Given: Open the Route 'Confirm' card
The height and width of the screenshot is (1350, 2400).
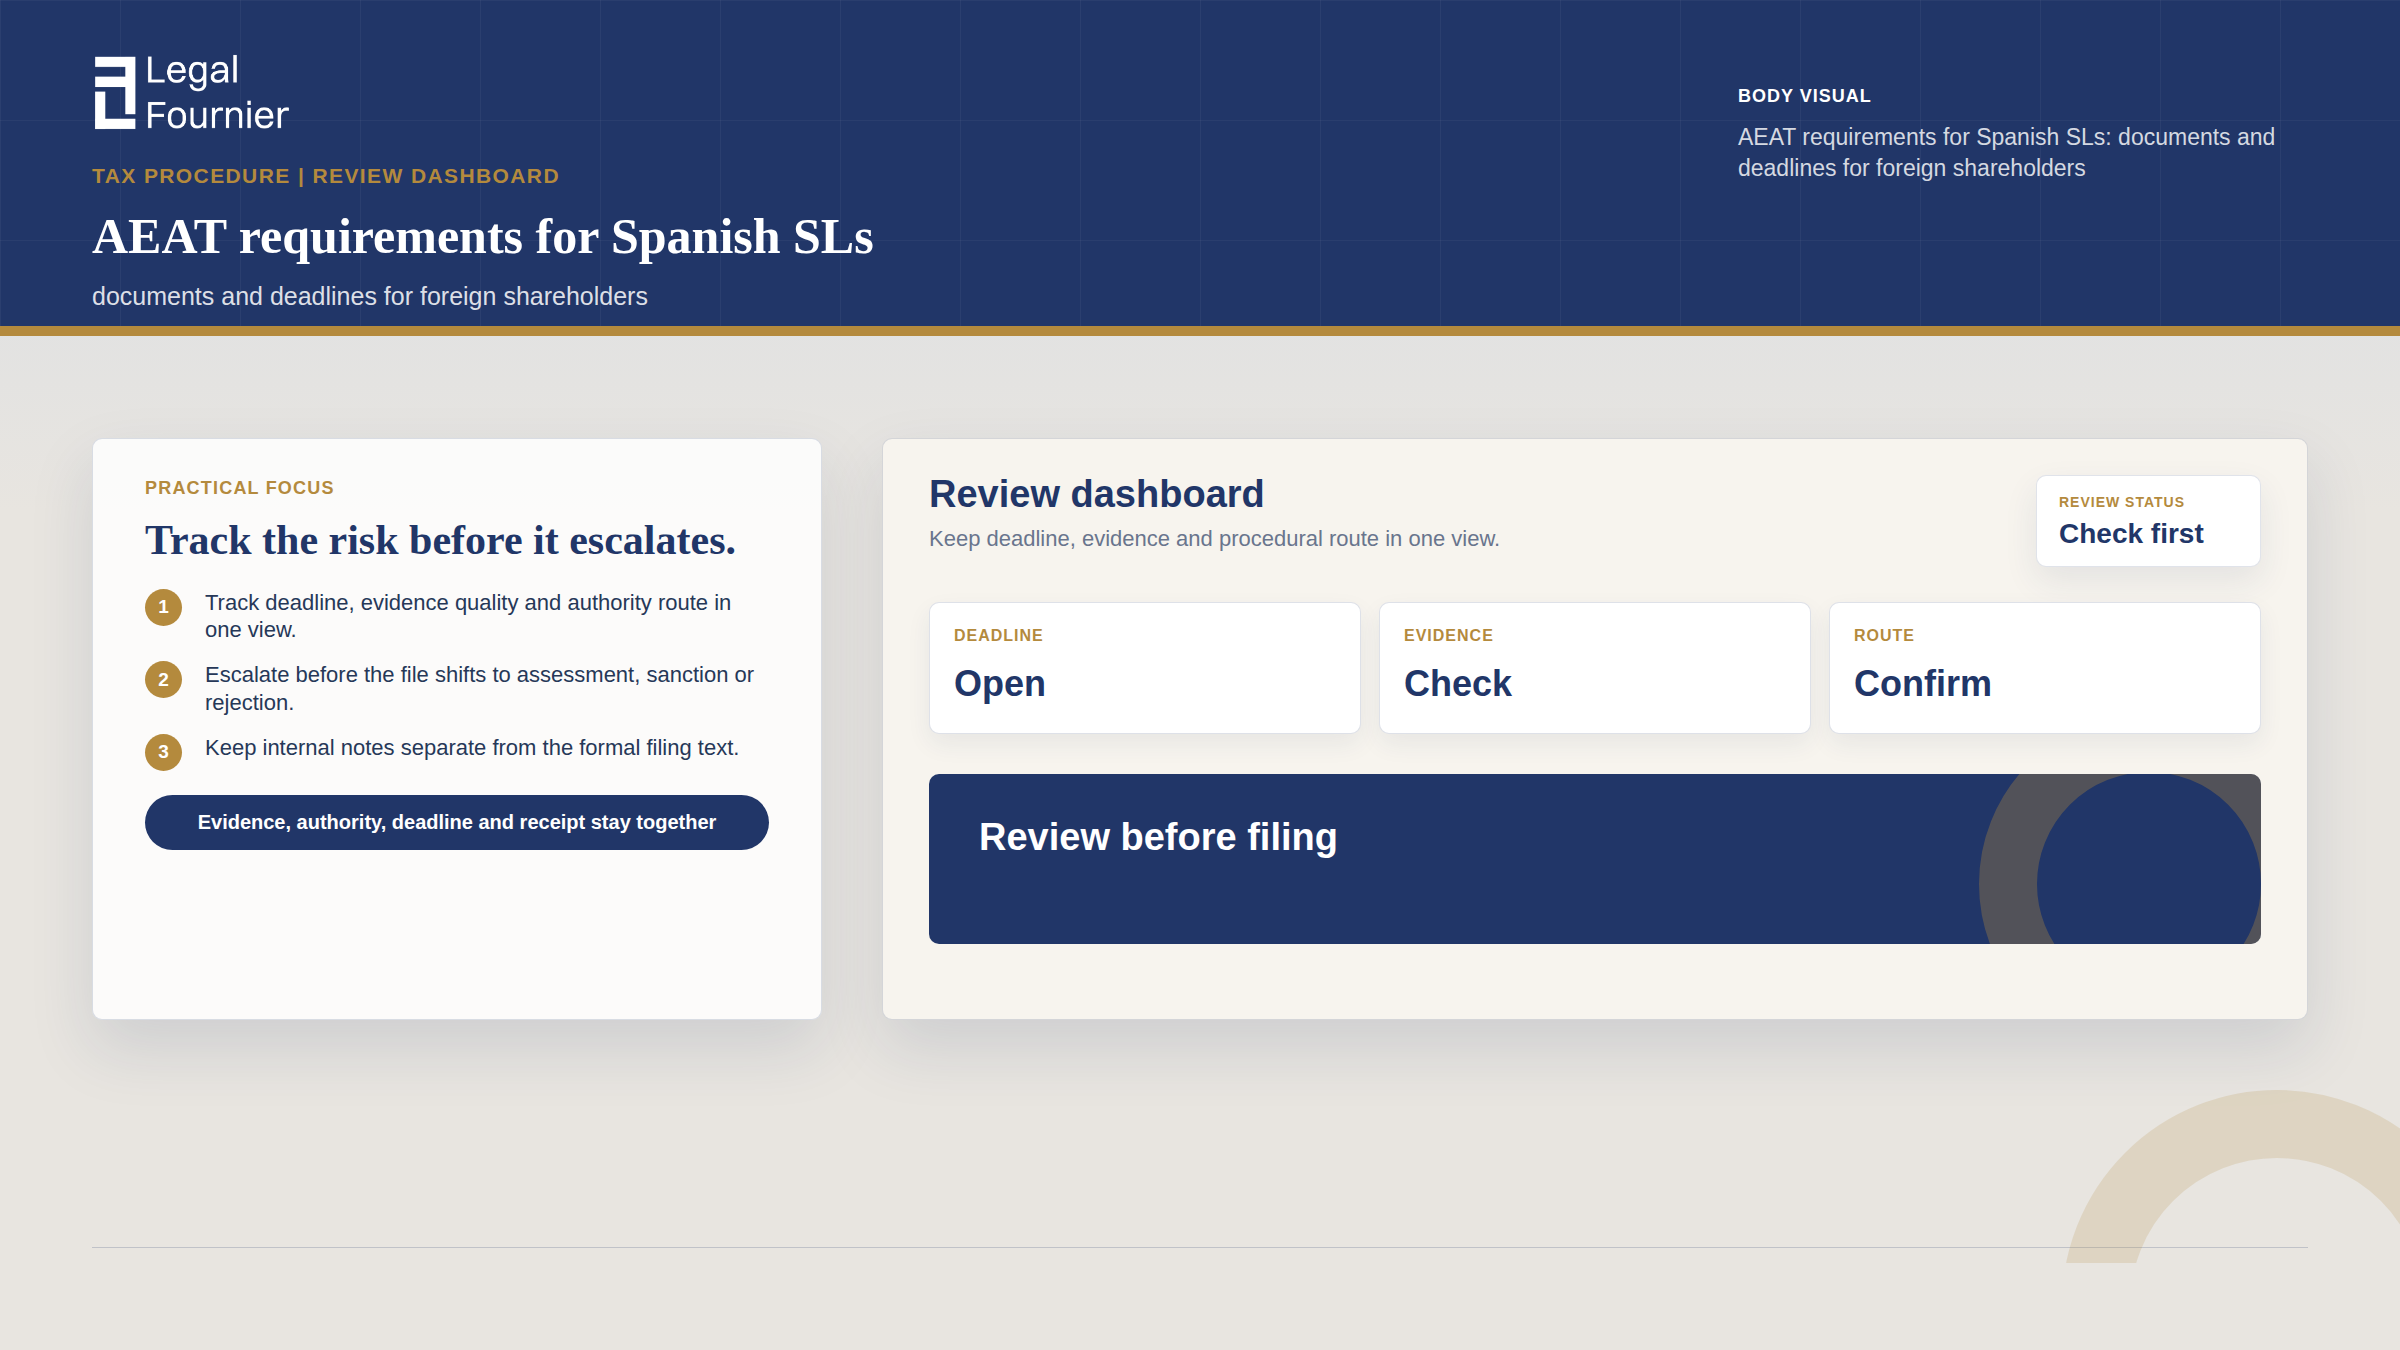Looking at the screenshot, I should (x=2045, y=668).
